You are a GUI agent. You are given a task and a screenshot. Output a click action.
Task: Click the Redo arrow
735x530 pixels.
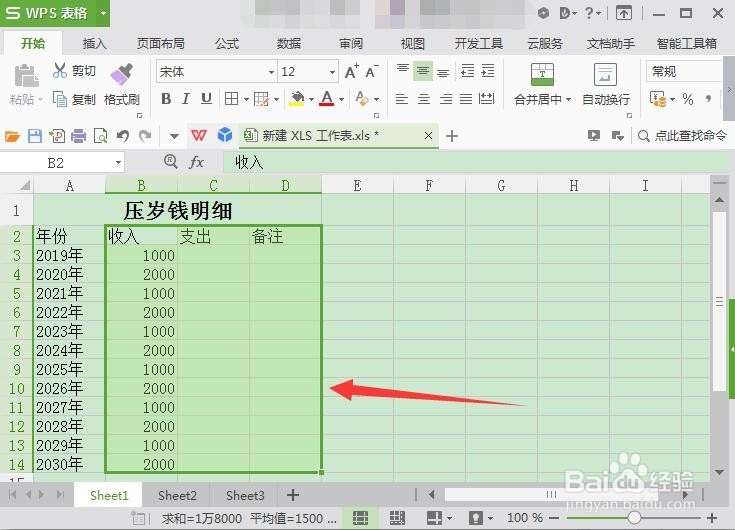click(145, 136)
